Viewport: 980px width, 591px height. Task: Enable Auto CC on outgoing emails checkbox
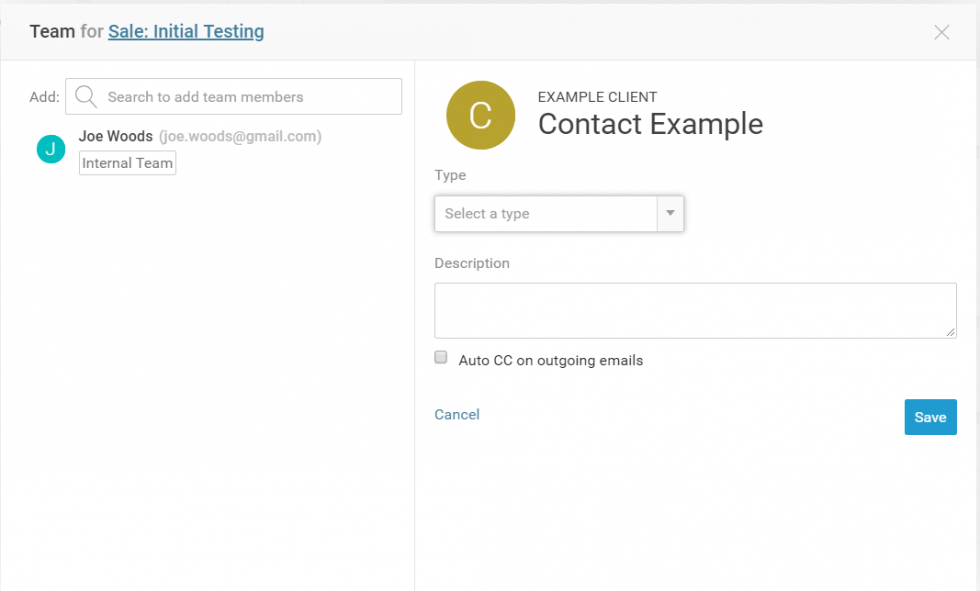coord(441,358)
